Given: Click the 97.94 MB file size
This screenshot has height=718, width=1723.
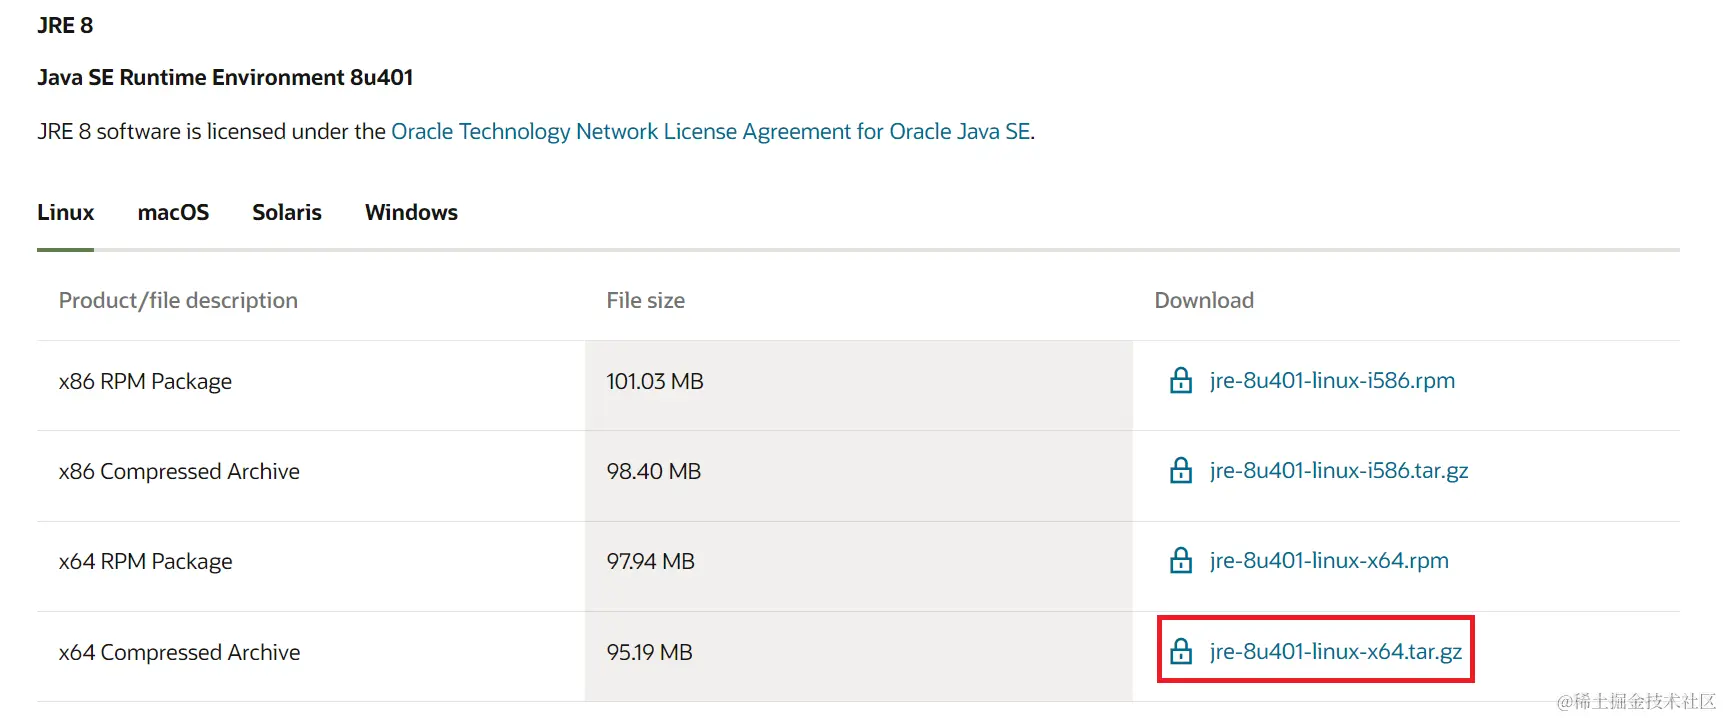Looking at the screenshot, I should (651, 561).
